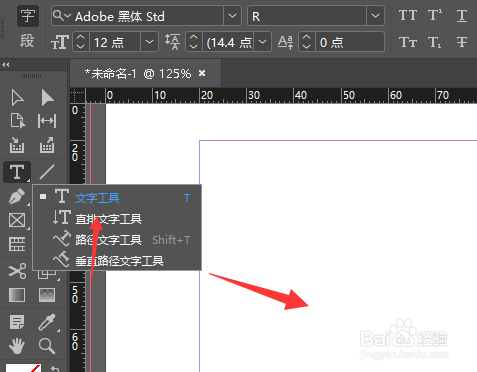Toggle Small Caps (Tт) formatting
The image size is (477, 372).
(408, 42)
